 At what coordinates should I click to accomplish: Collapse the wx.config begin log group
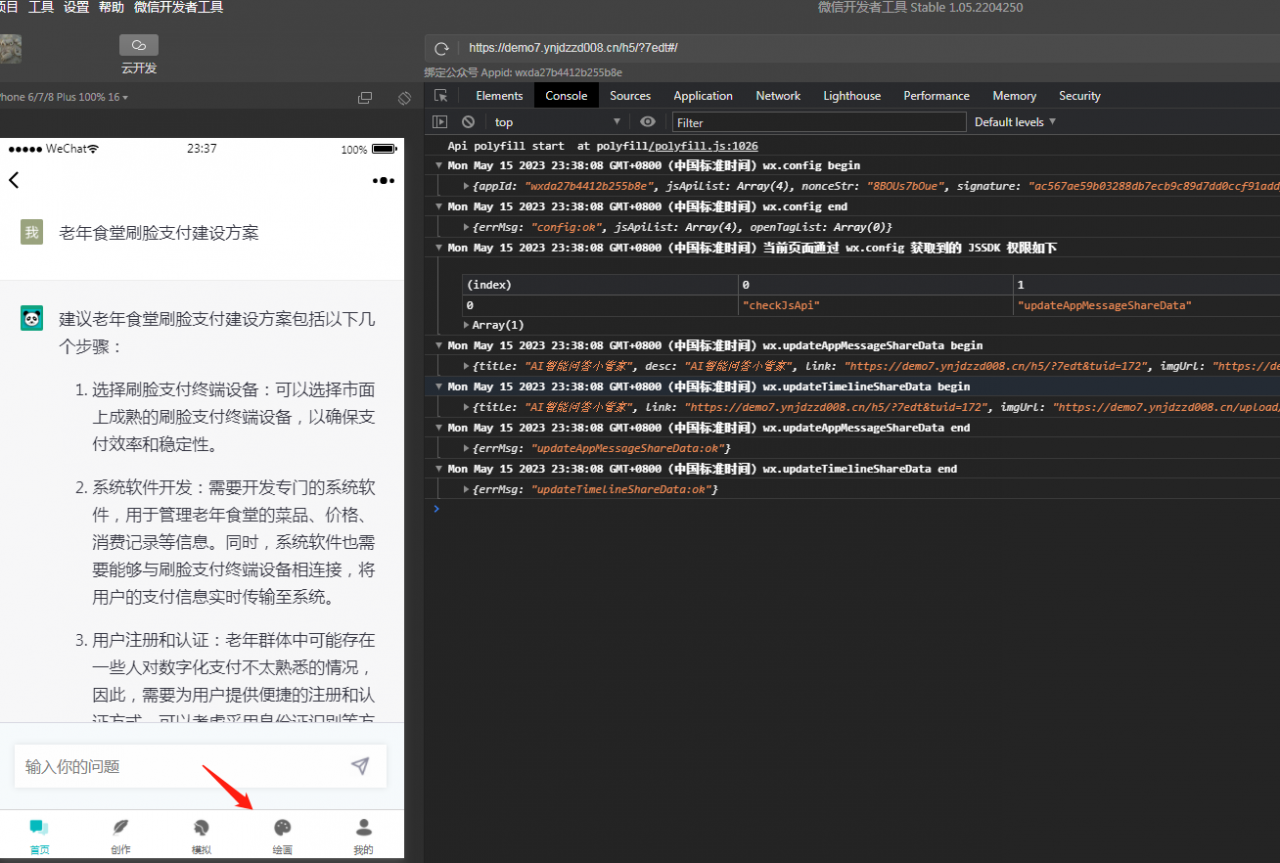coord(438,166)
